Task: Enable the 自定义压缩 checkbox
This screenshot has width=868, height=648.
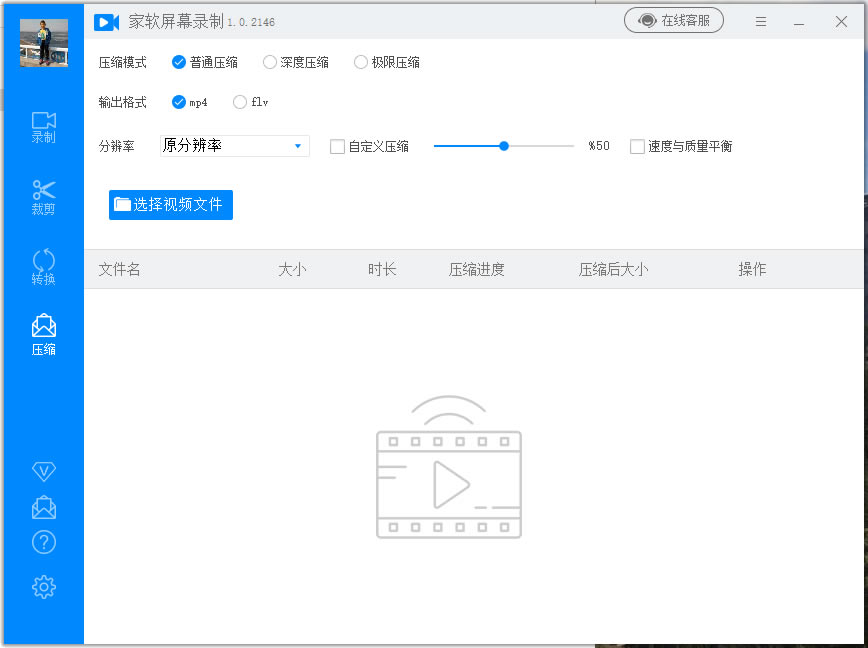Action: [338, 146]
